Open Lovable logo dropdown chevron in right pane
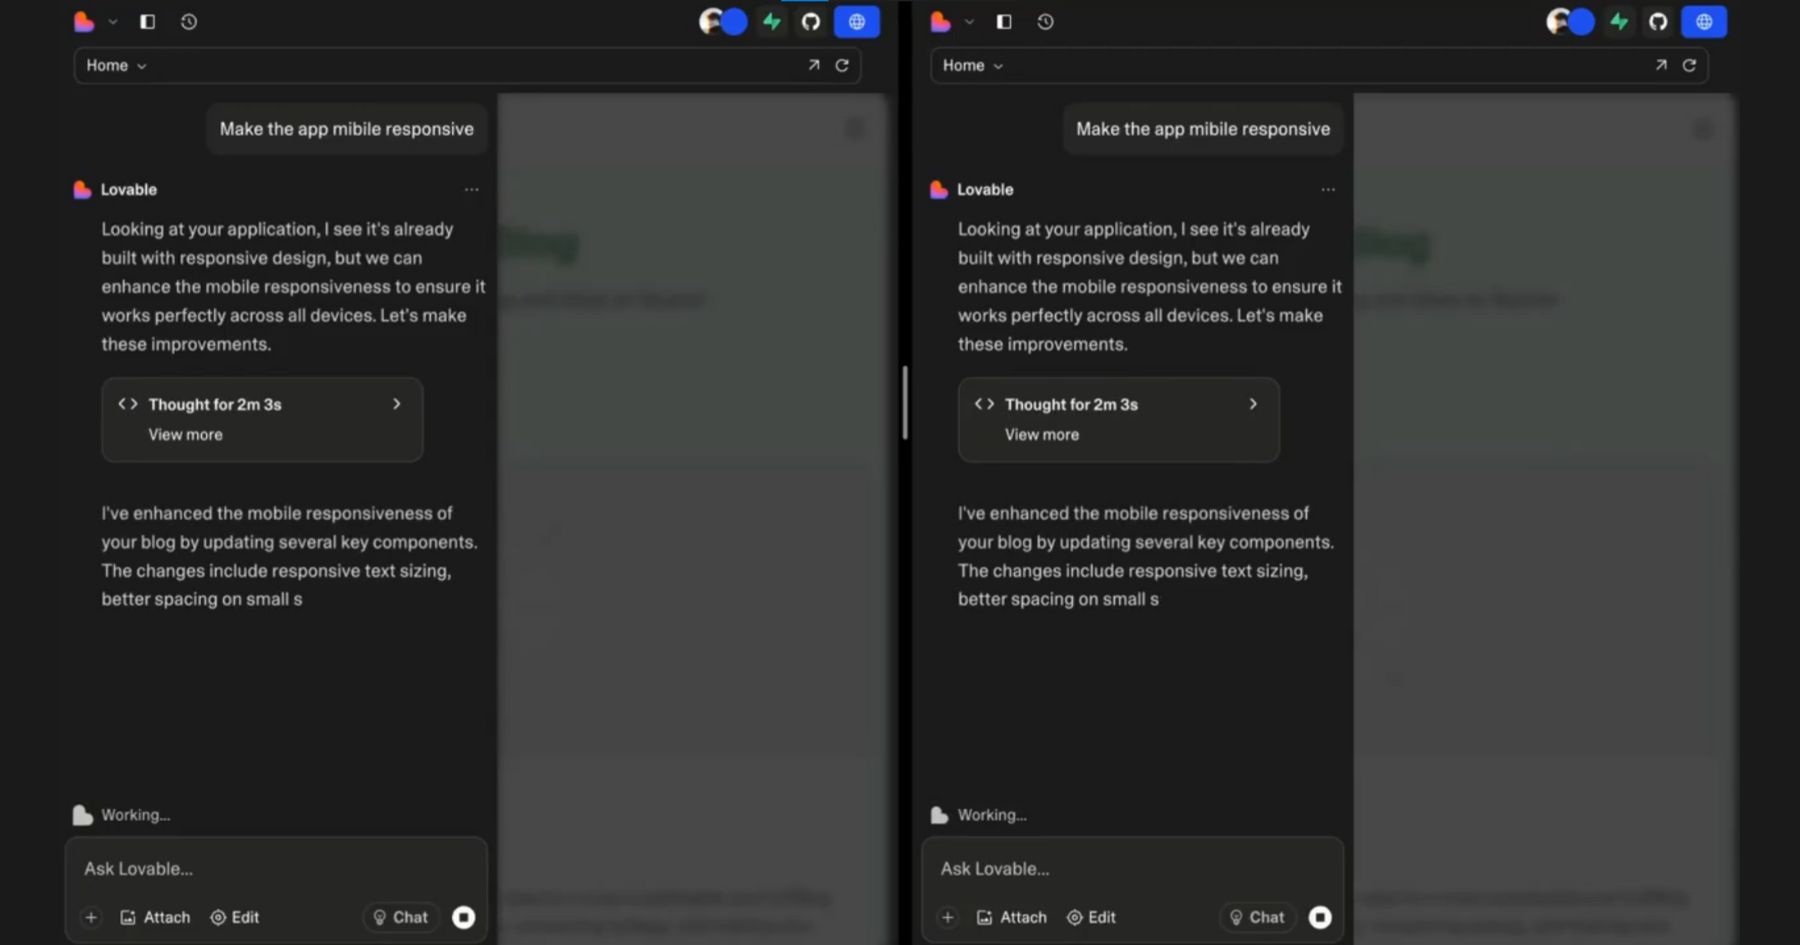 [968, 22]
